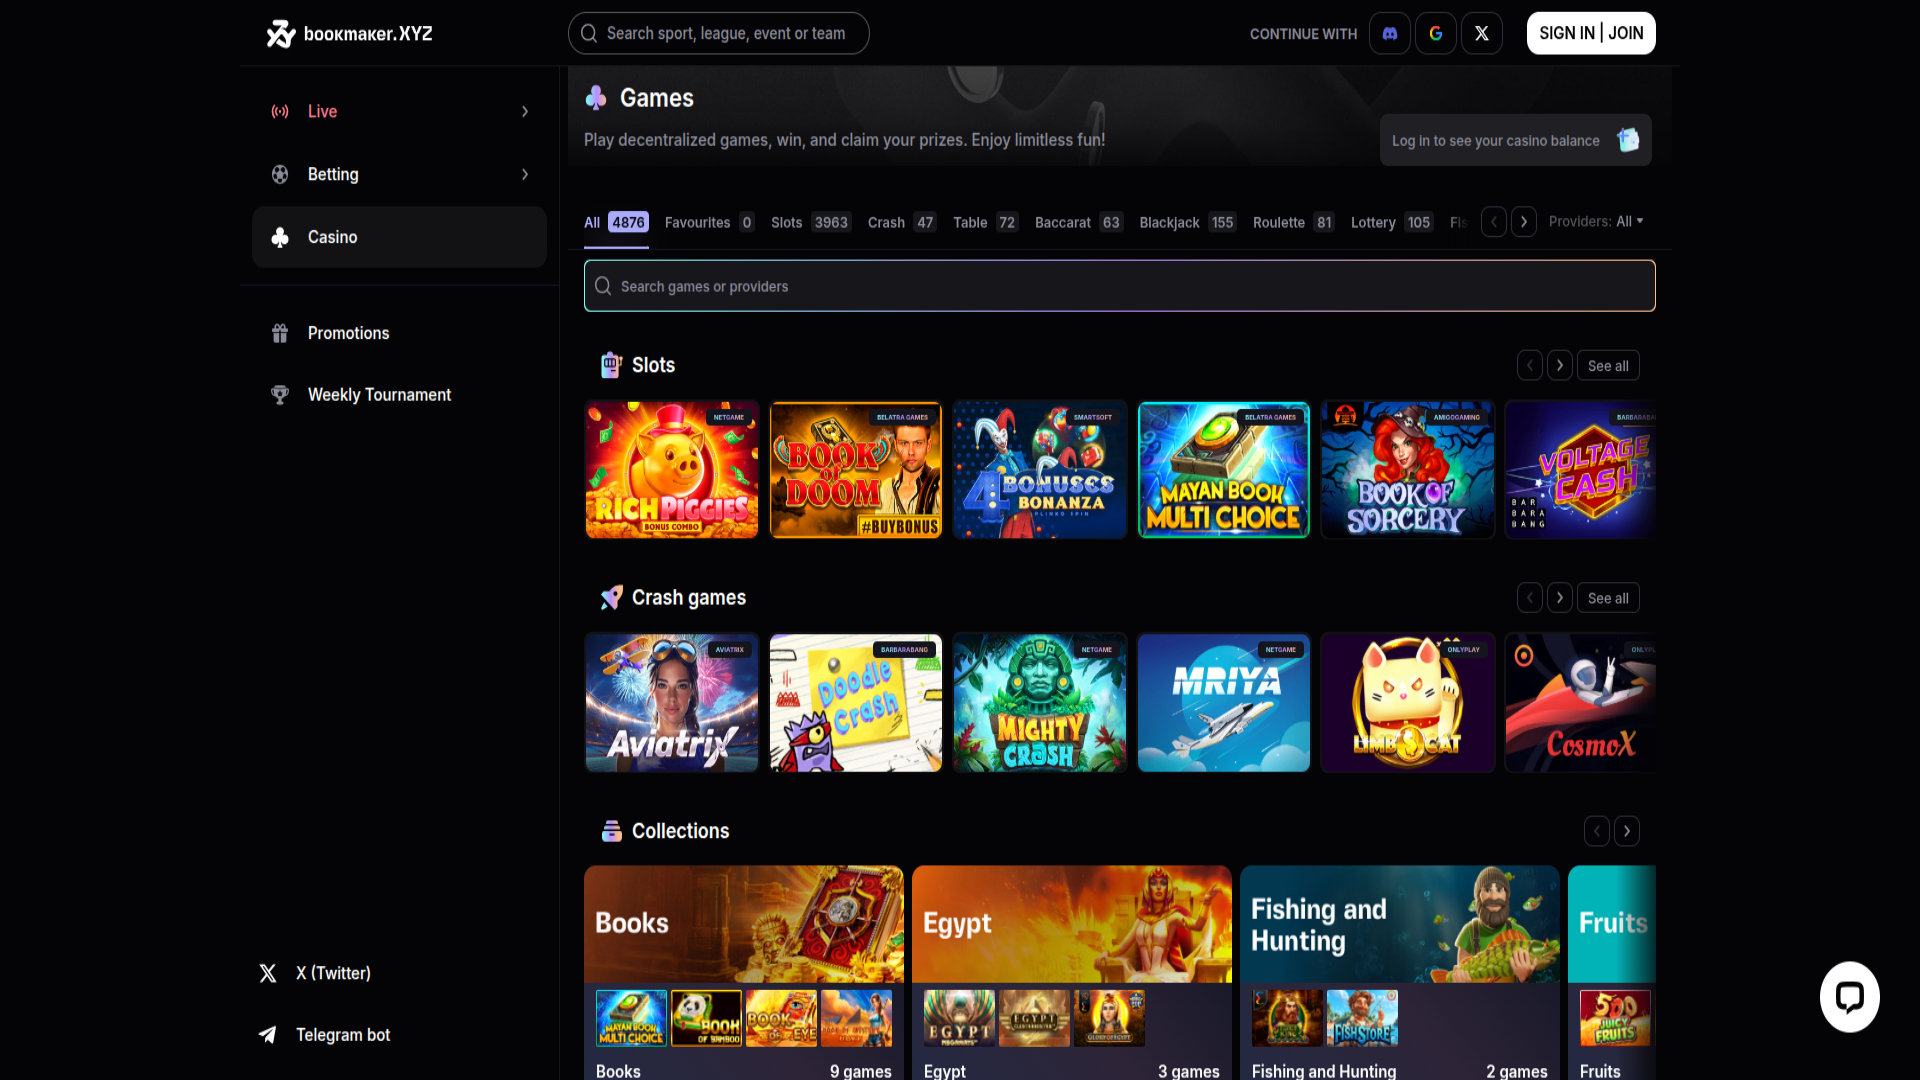Expand the Providers: All dropdown
Image resolution: width=1920 pixels, height=1080 pixels.
[1596, 221]
